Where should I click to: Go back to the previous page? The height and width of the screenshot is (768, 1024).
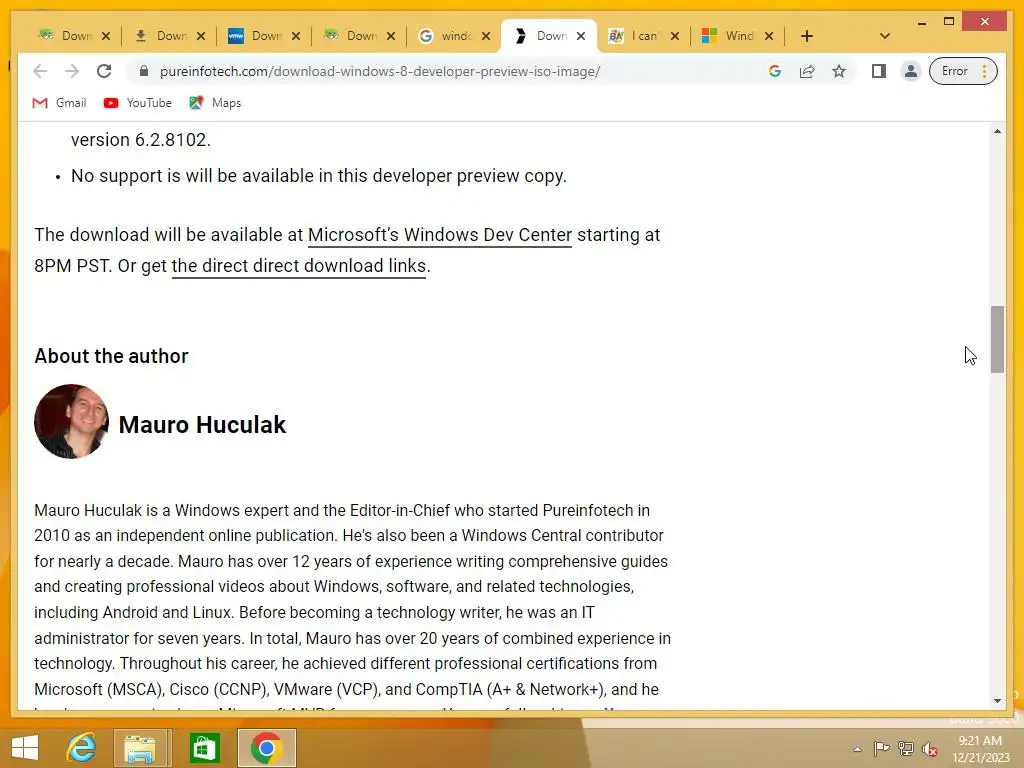point(40,71)
